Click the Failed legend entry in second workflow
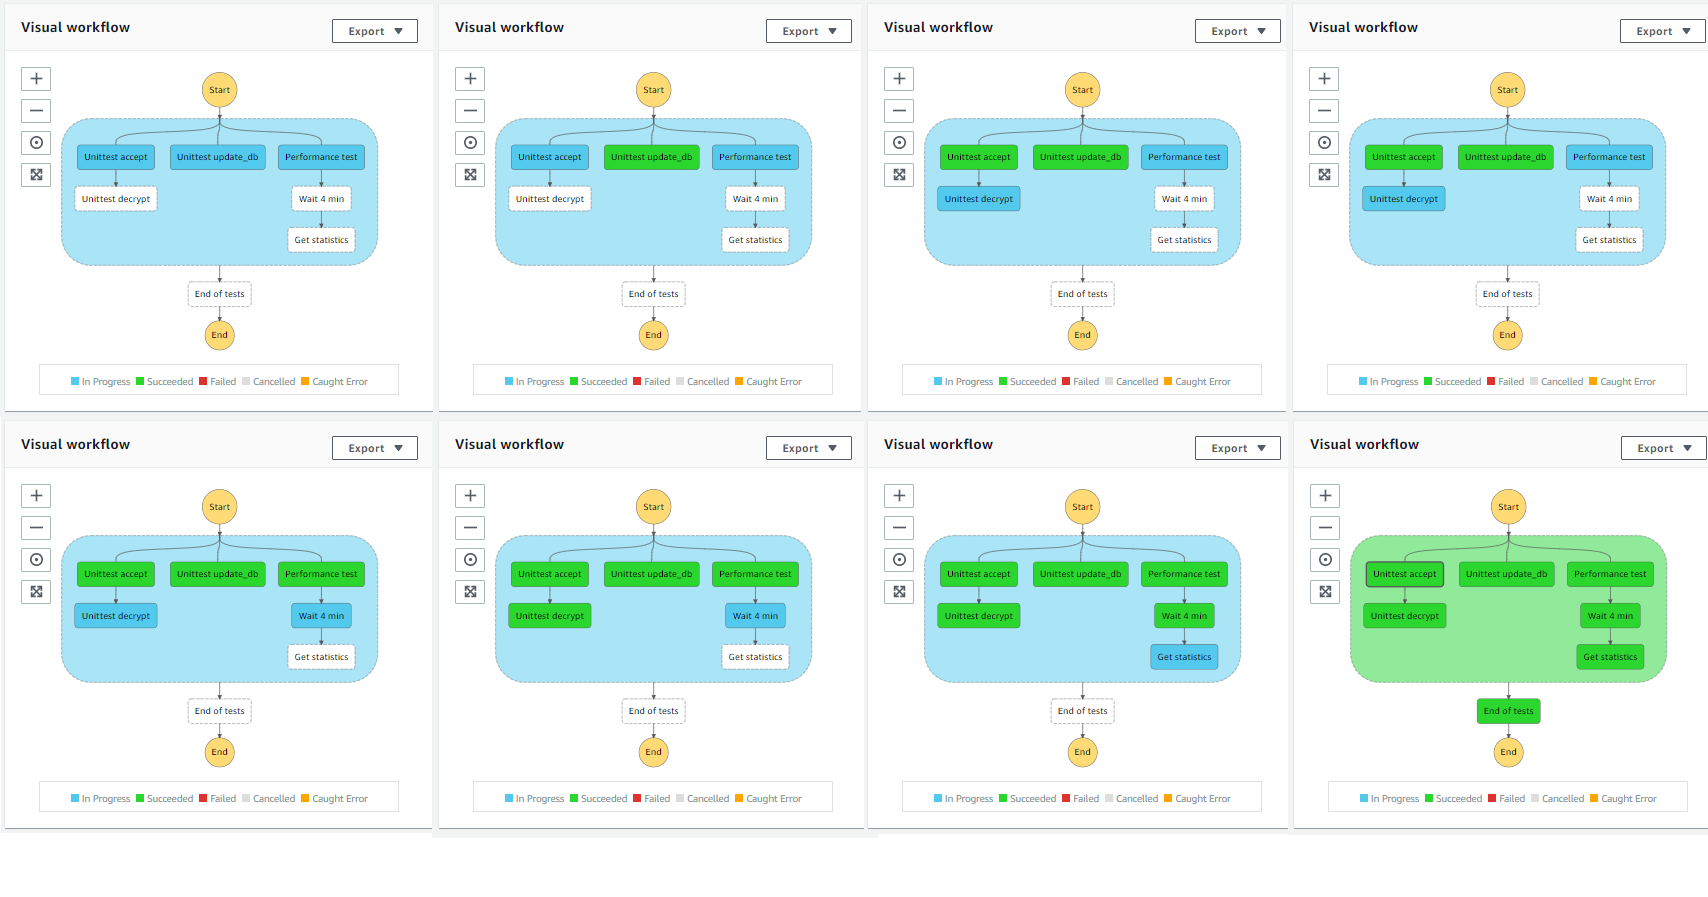This screenshot has width=1708, height=897. [x=651, y=381]
